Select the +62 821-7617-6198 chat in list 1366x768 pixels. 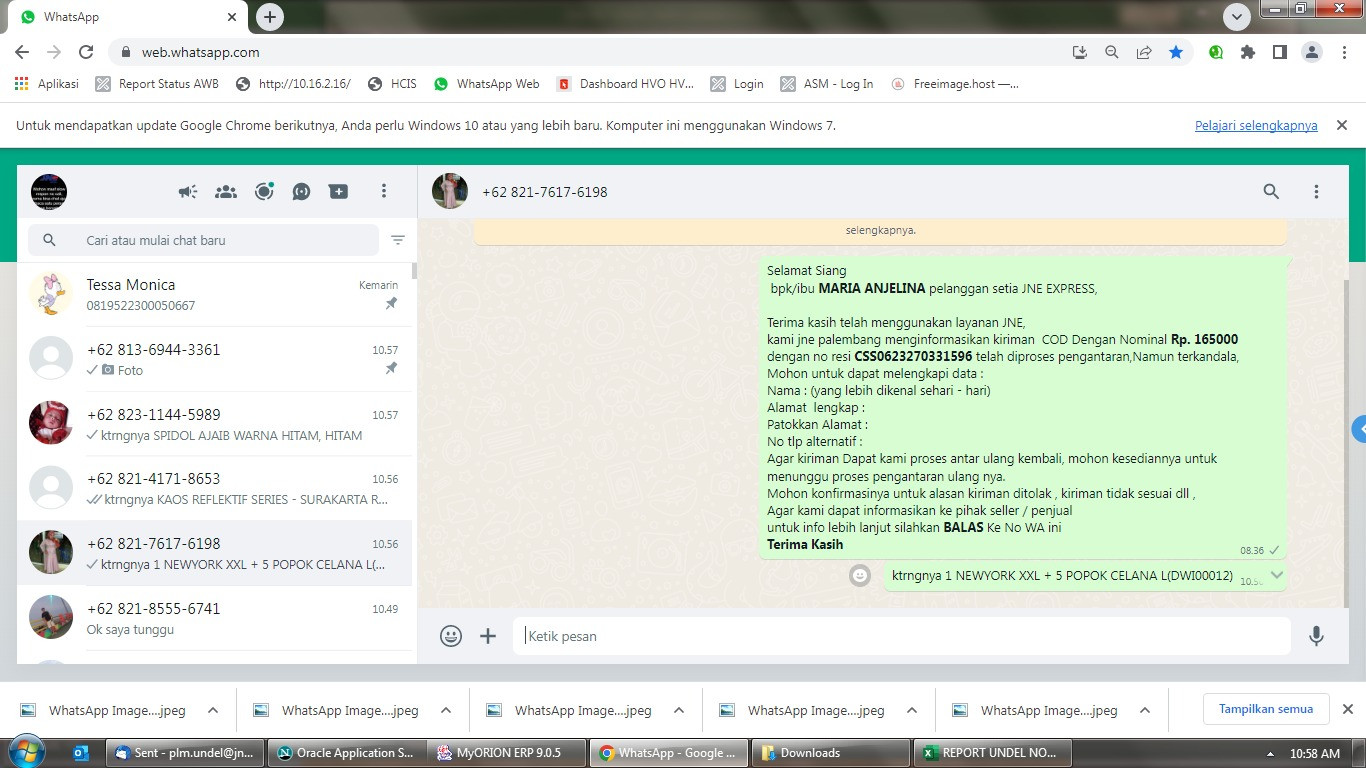click(x=217, y=553)
